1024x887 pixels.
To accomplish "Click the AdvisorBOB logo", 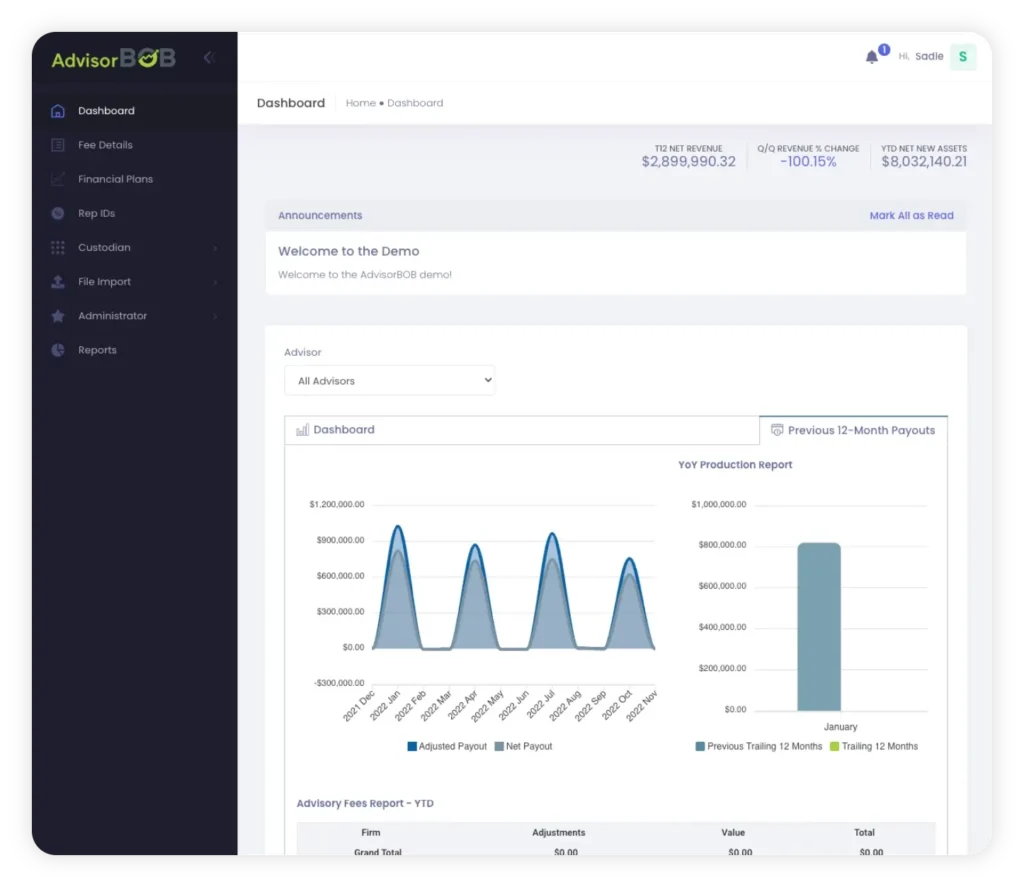I will pos(113,58).
